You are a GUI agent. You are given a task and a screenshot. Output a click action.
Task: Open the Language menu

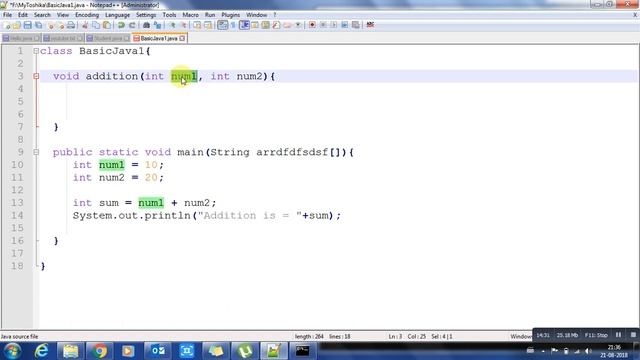click(x=117, y=15)
